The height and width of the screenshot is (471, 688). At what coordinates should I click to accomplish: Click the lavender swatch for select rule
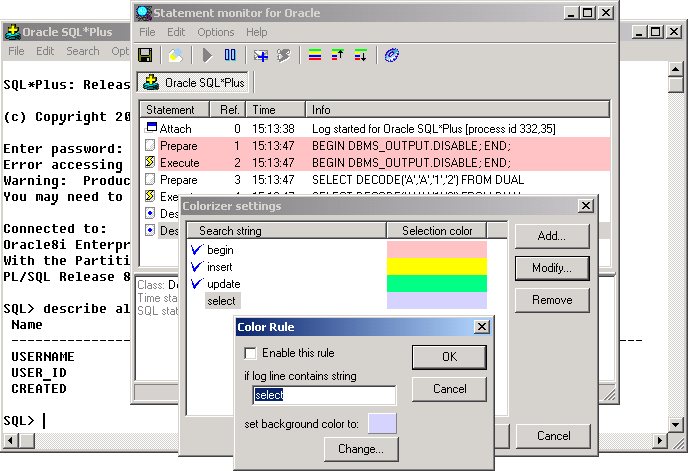437,301
